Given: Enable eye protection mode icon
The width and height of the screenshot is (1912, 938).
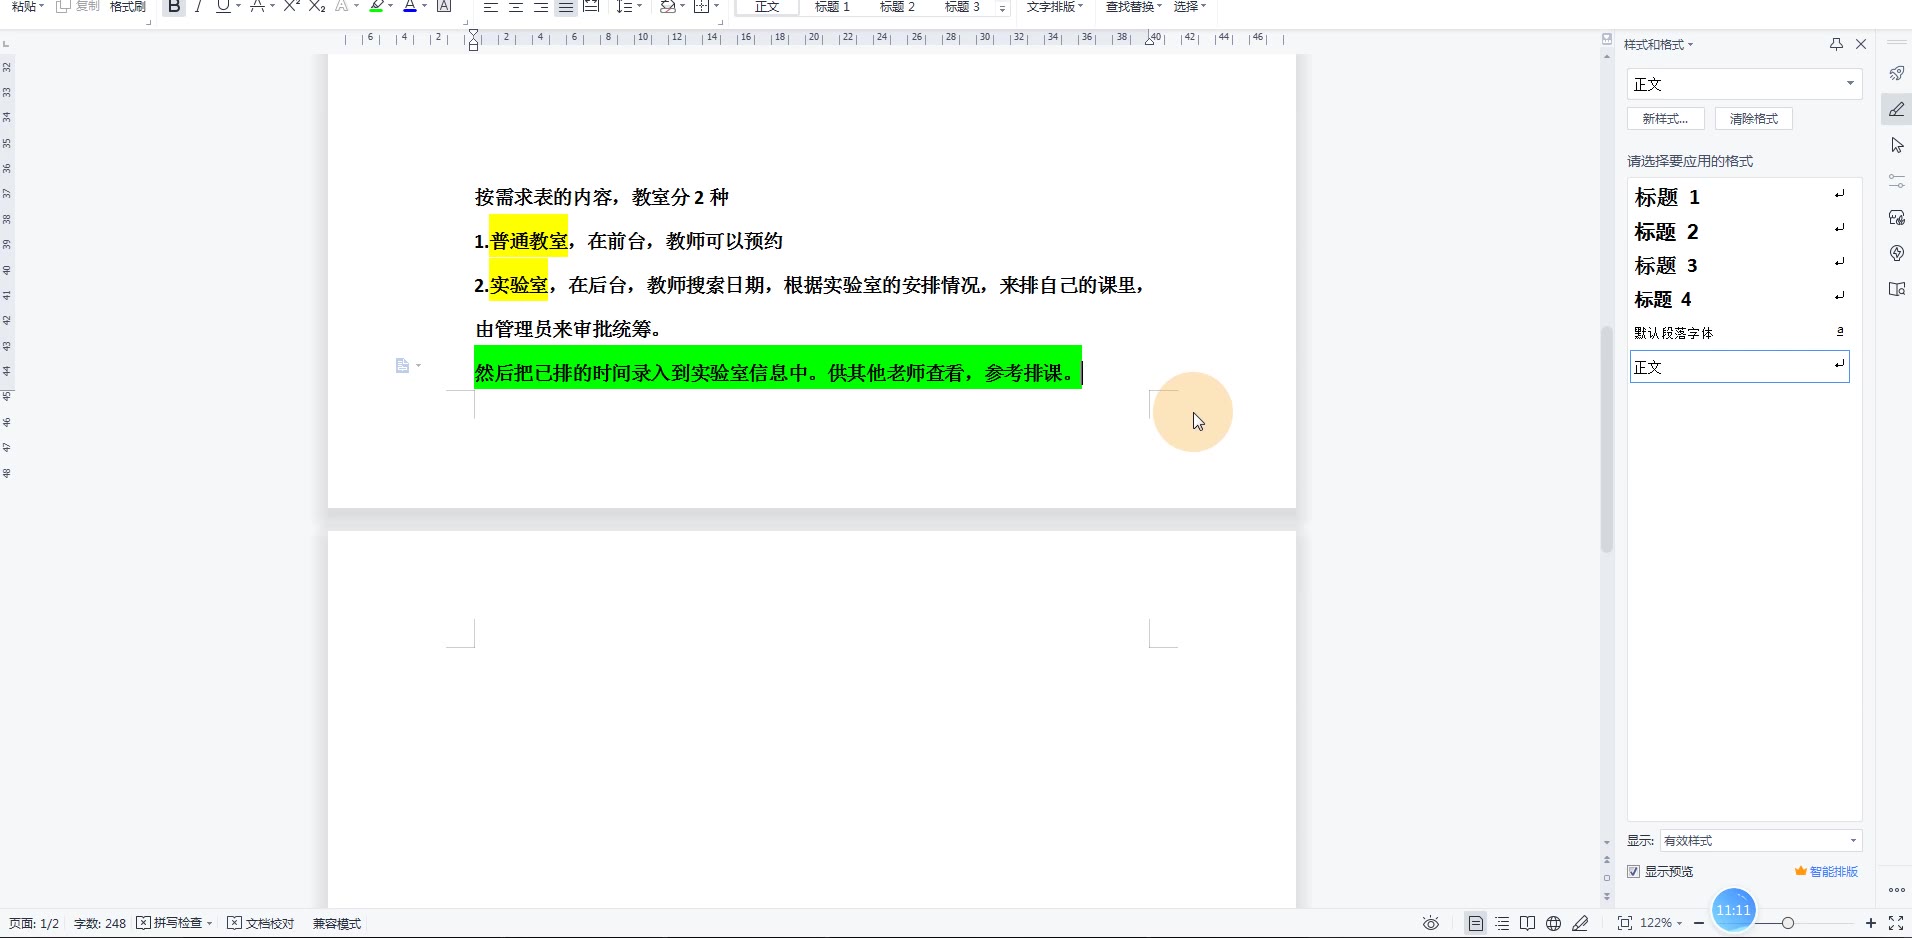Looking at the screenshot, I should [x=1431, y=923].
